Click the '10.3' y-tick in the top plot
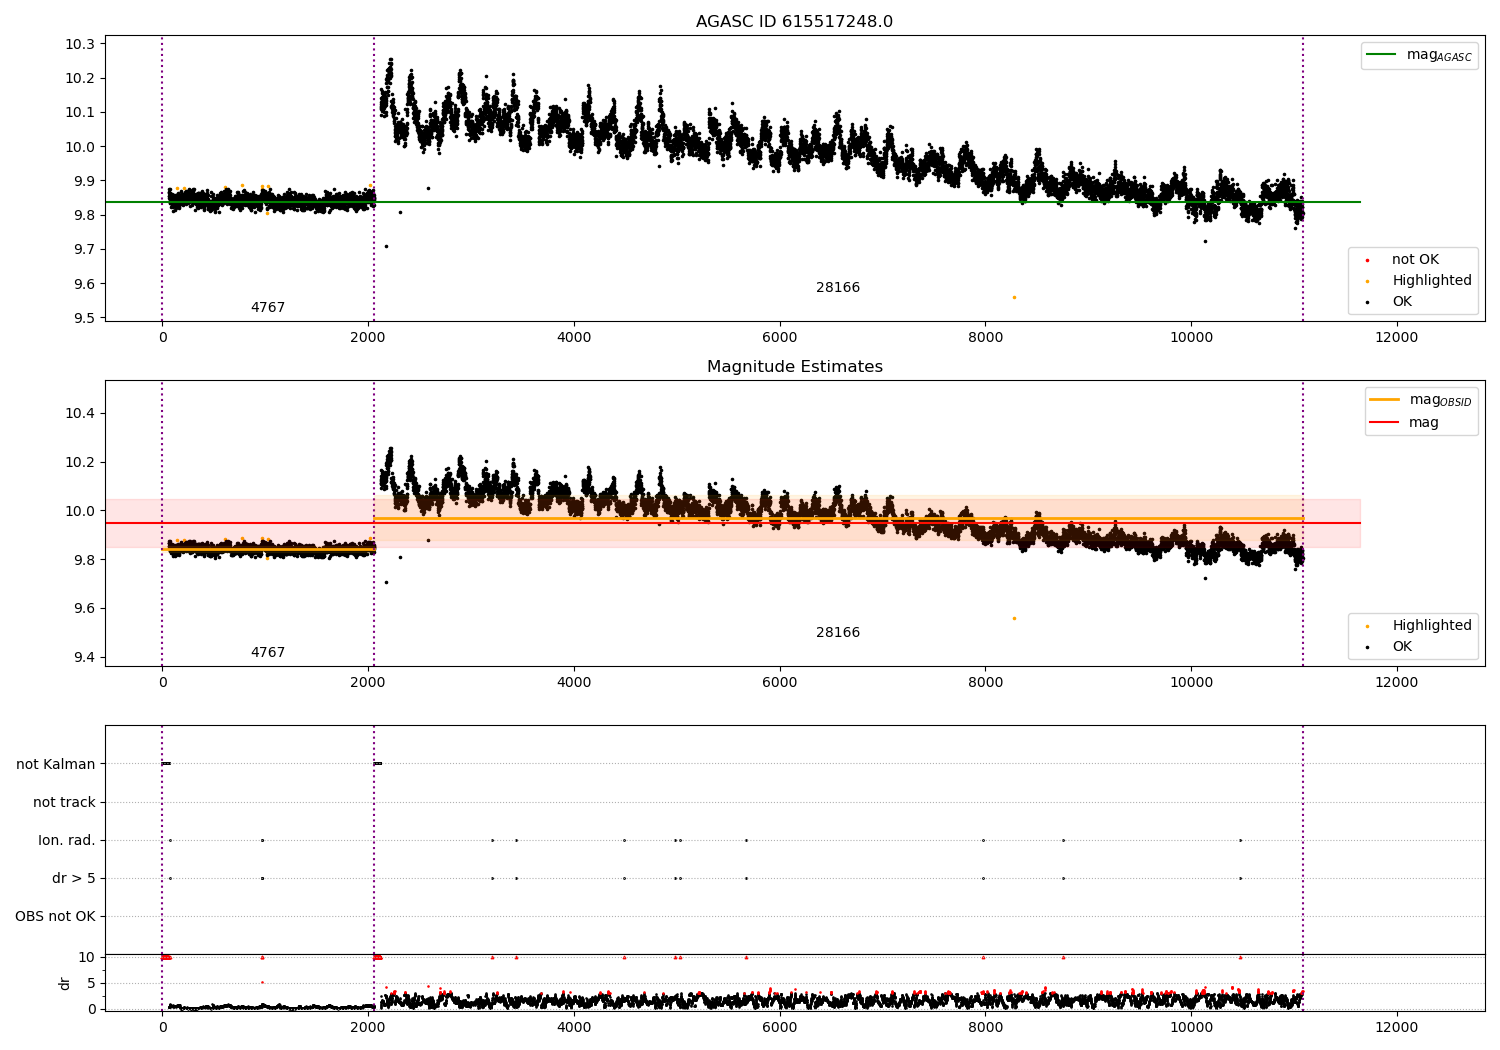The height and width of the screenshot is (1050, 1500). coord(80,44)
